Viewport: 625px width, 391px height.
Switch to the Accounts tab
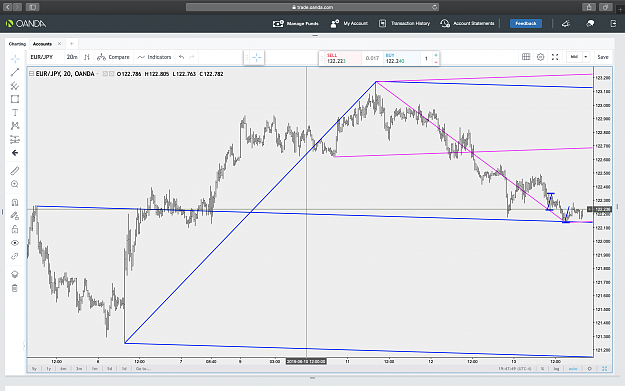click(x=42, y=44)
